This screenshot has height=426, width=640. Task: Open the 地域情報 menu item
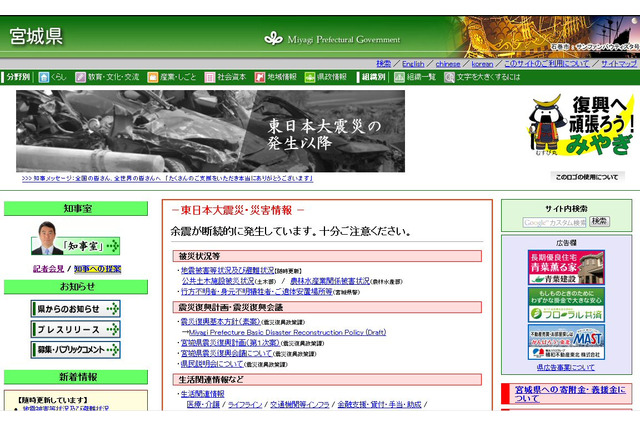[282, 77]
